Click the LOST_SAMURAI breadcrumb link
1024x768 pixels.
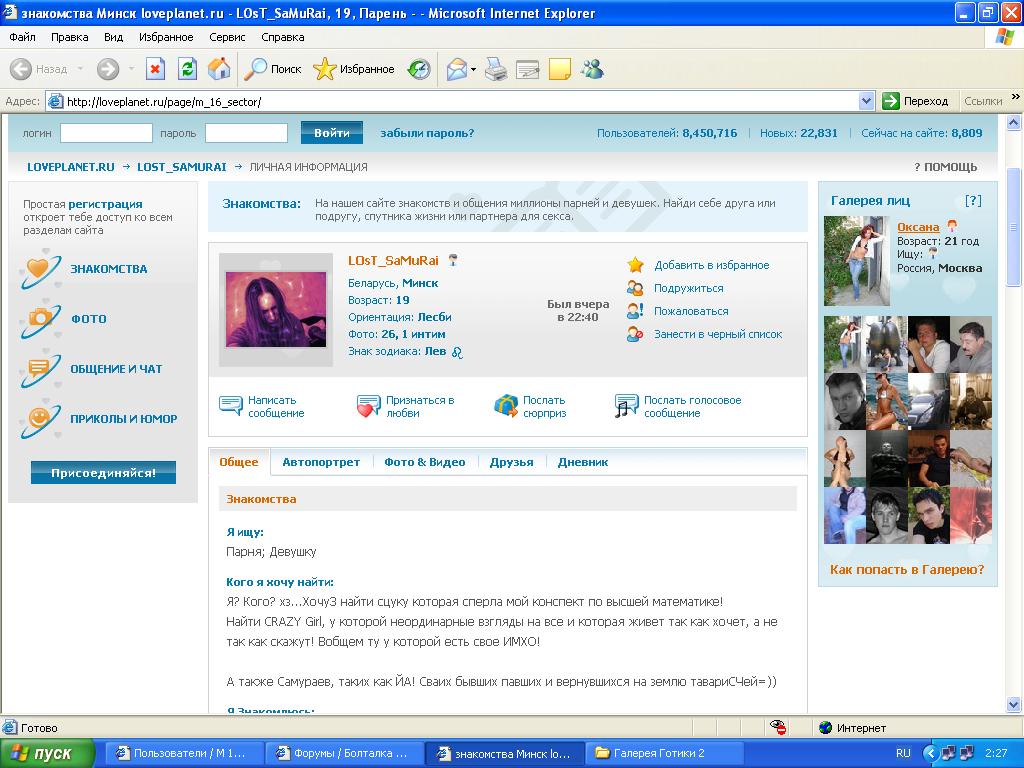(182, 167)
